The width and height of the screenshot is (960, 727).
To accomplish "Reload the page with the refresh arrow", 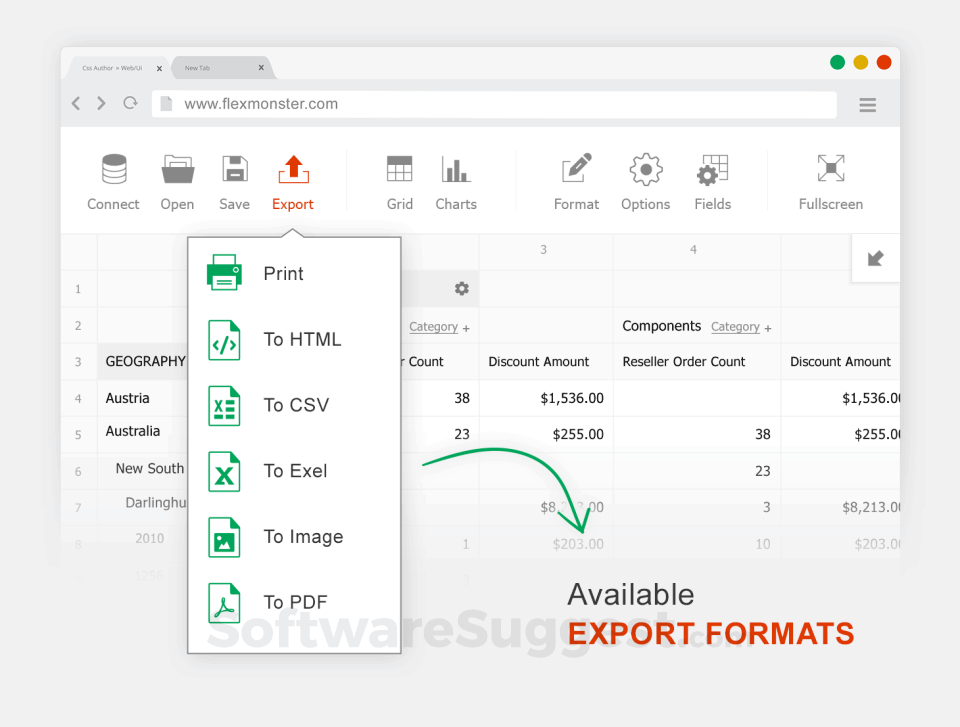I will click(x=129, y=102).
